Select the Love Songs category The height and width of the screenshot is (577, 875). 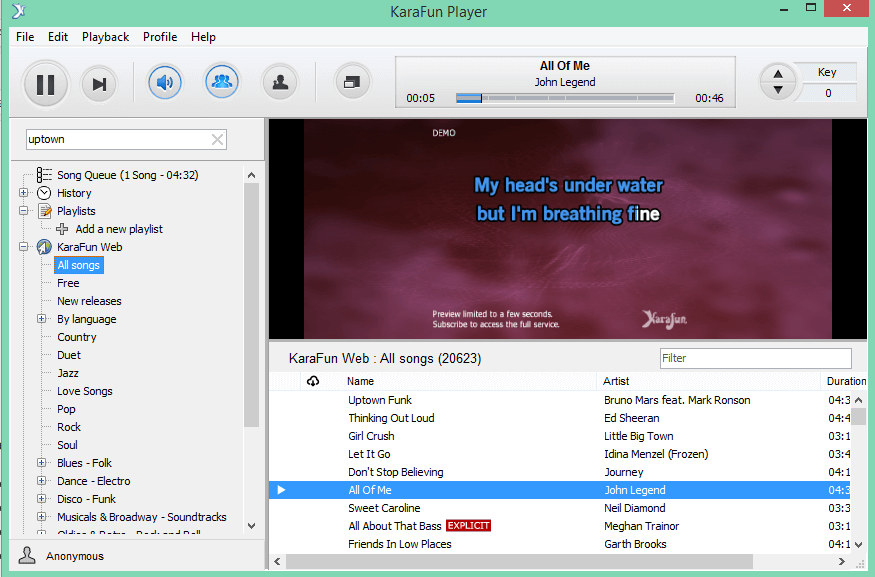tap(84, 391)
